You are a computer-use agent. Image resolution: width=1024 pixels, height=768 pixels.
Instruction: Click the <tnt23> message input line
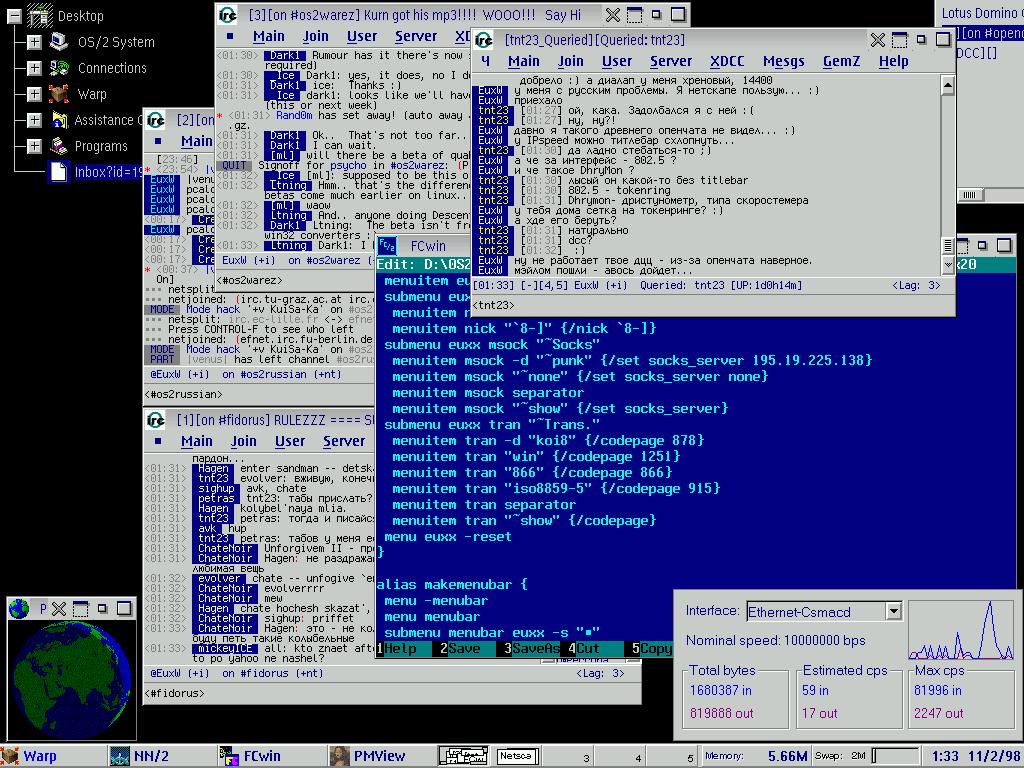click(713, 305)
